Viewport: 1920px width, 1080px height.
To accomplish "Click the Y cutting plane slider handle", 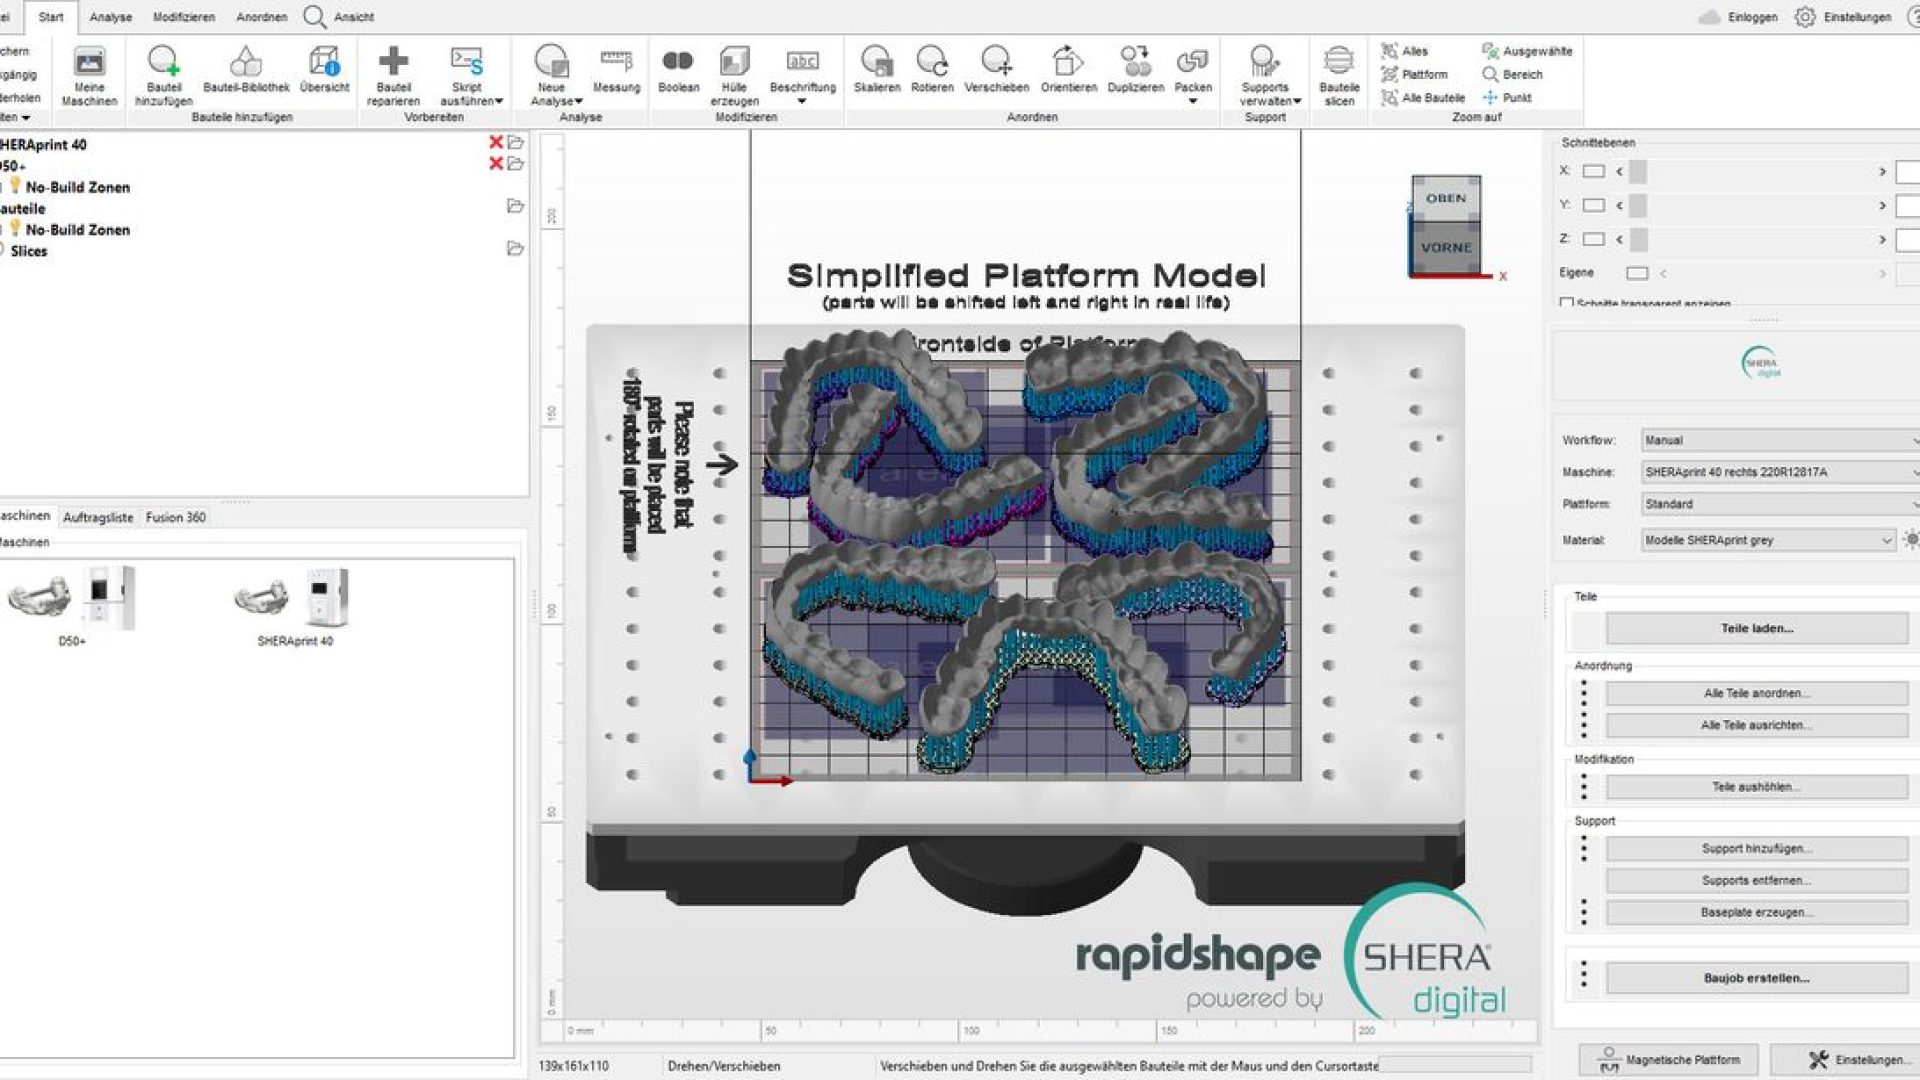I will click(1638, 206).
